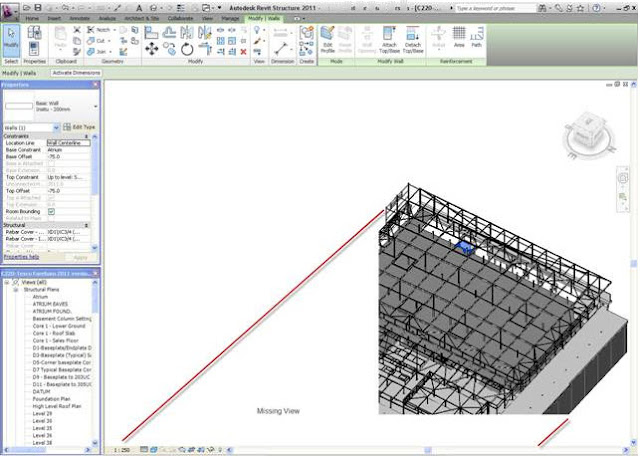The height and width of the screenshot is (456, 640).
Task: Click the Array tool icon
Action: pyautogui.click(x=220, y=41)
